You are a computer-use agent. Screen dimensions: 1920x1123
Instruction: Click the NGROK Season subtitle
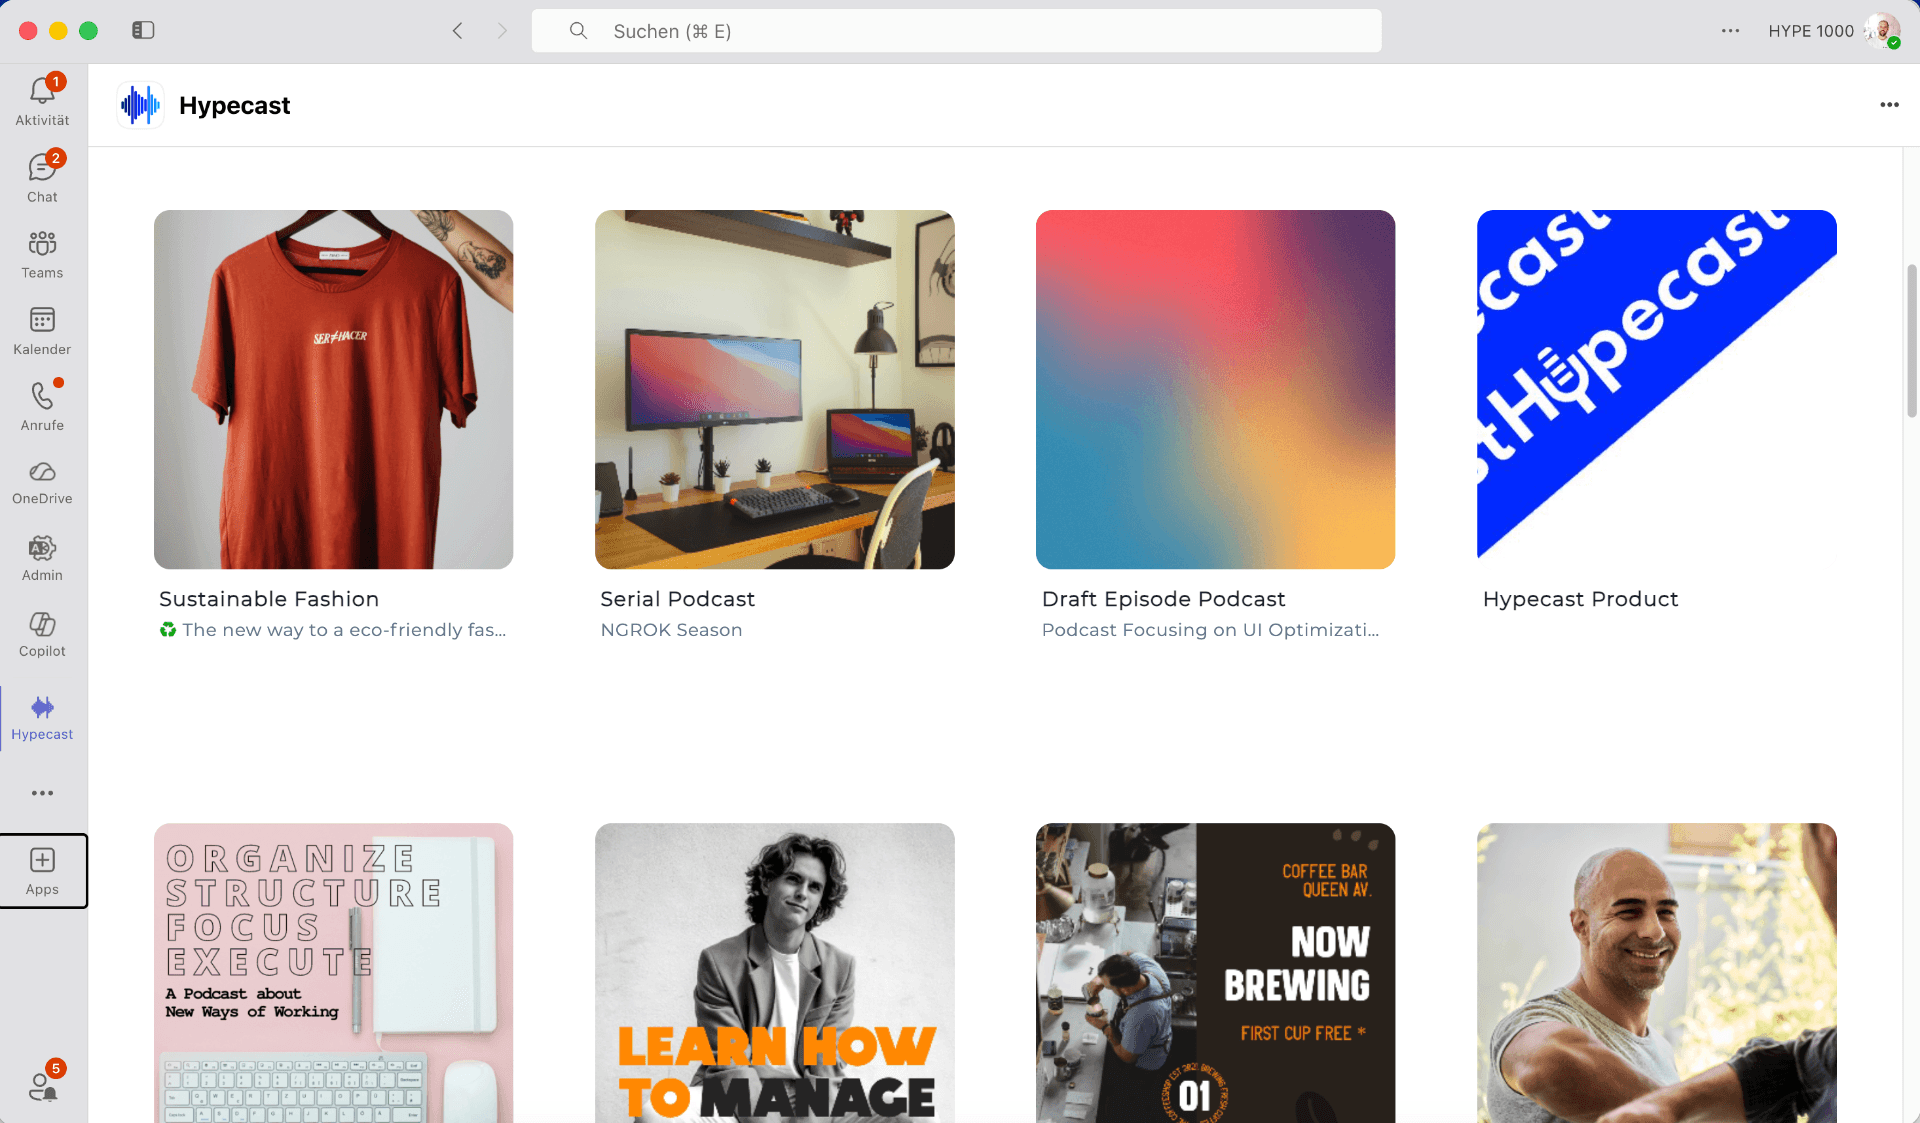point(671,630)
